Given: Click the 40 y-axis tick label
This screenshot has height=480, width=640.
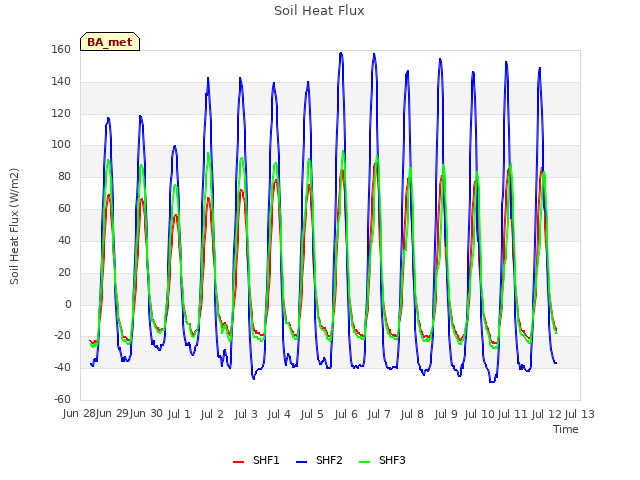Looking at the screenshot, I should tap(64, 240).
